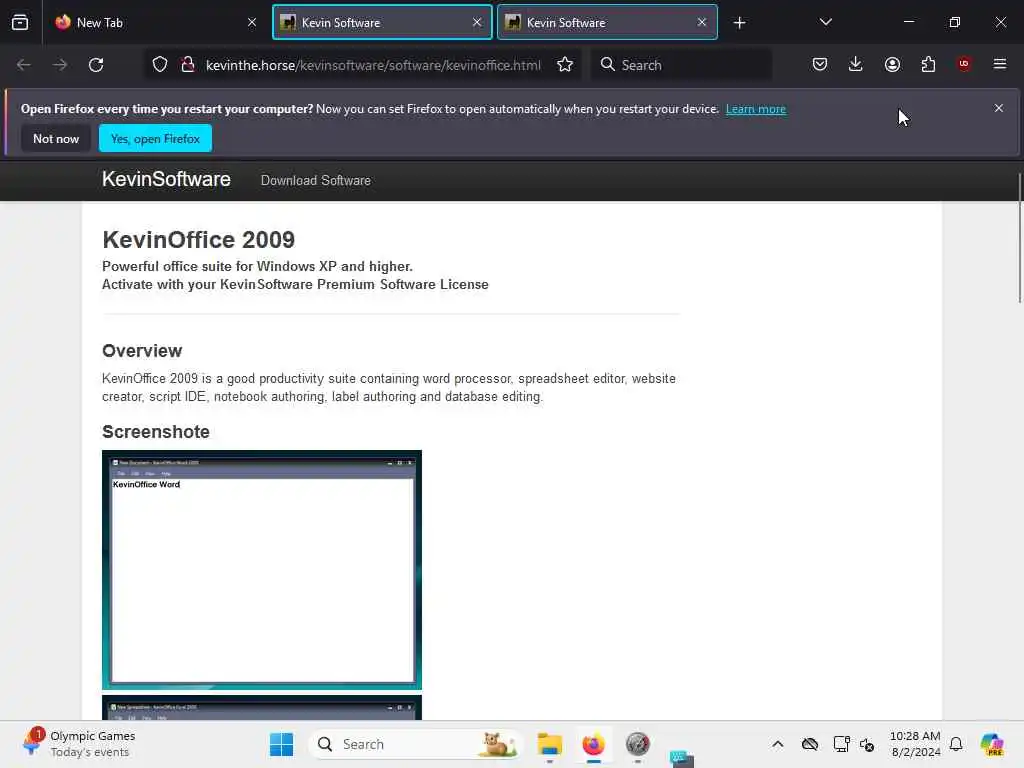Click the partially visible spreadsheet screenshot
The height and width of the screenshot is (768, 1024).
(262, 707)
